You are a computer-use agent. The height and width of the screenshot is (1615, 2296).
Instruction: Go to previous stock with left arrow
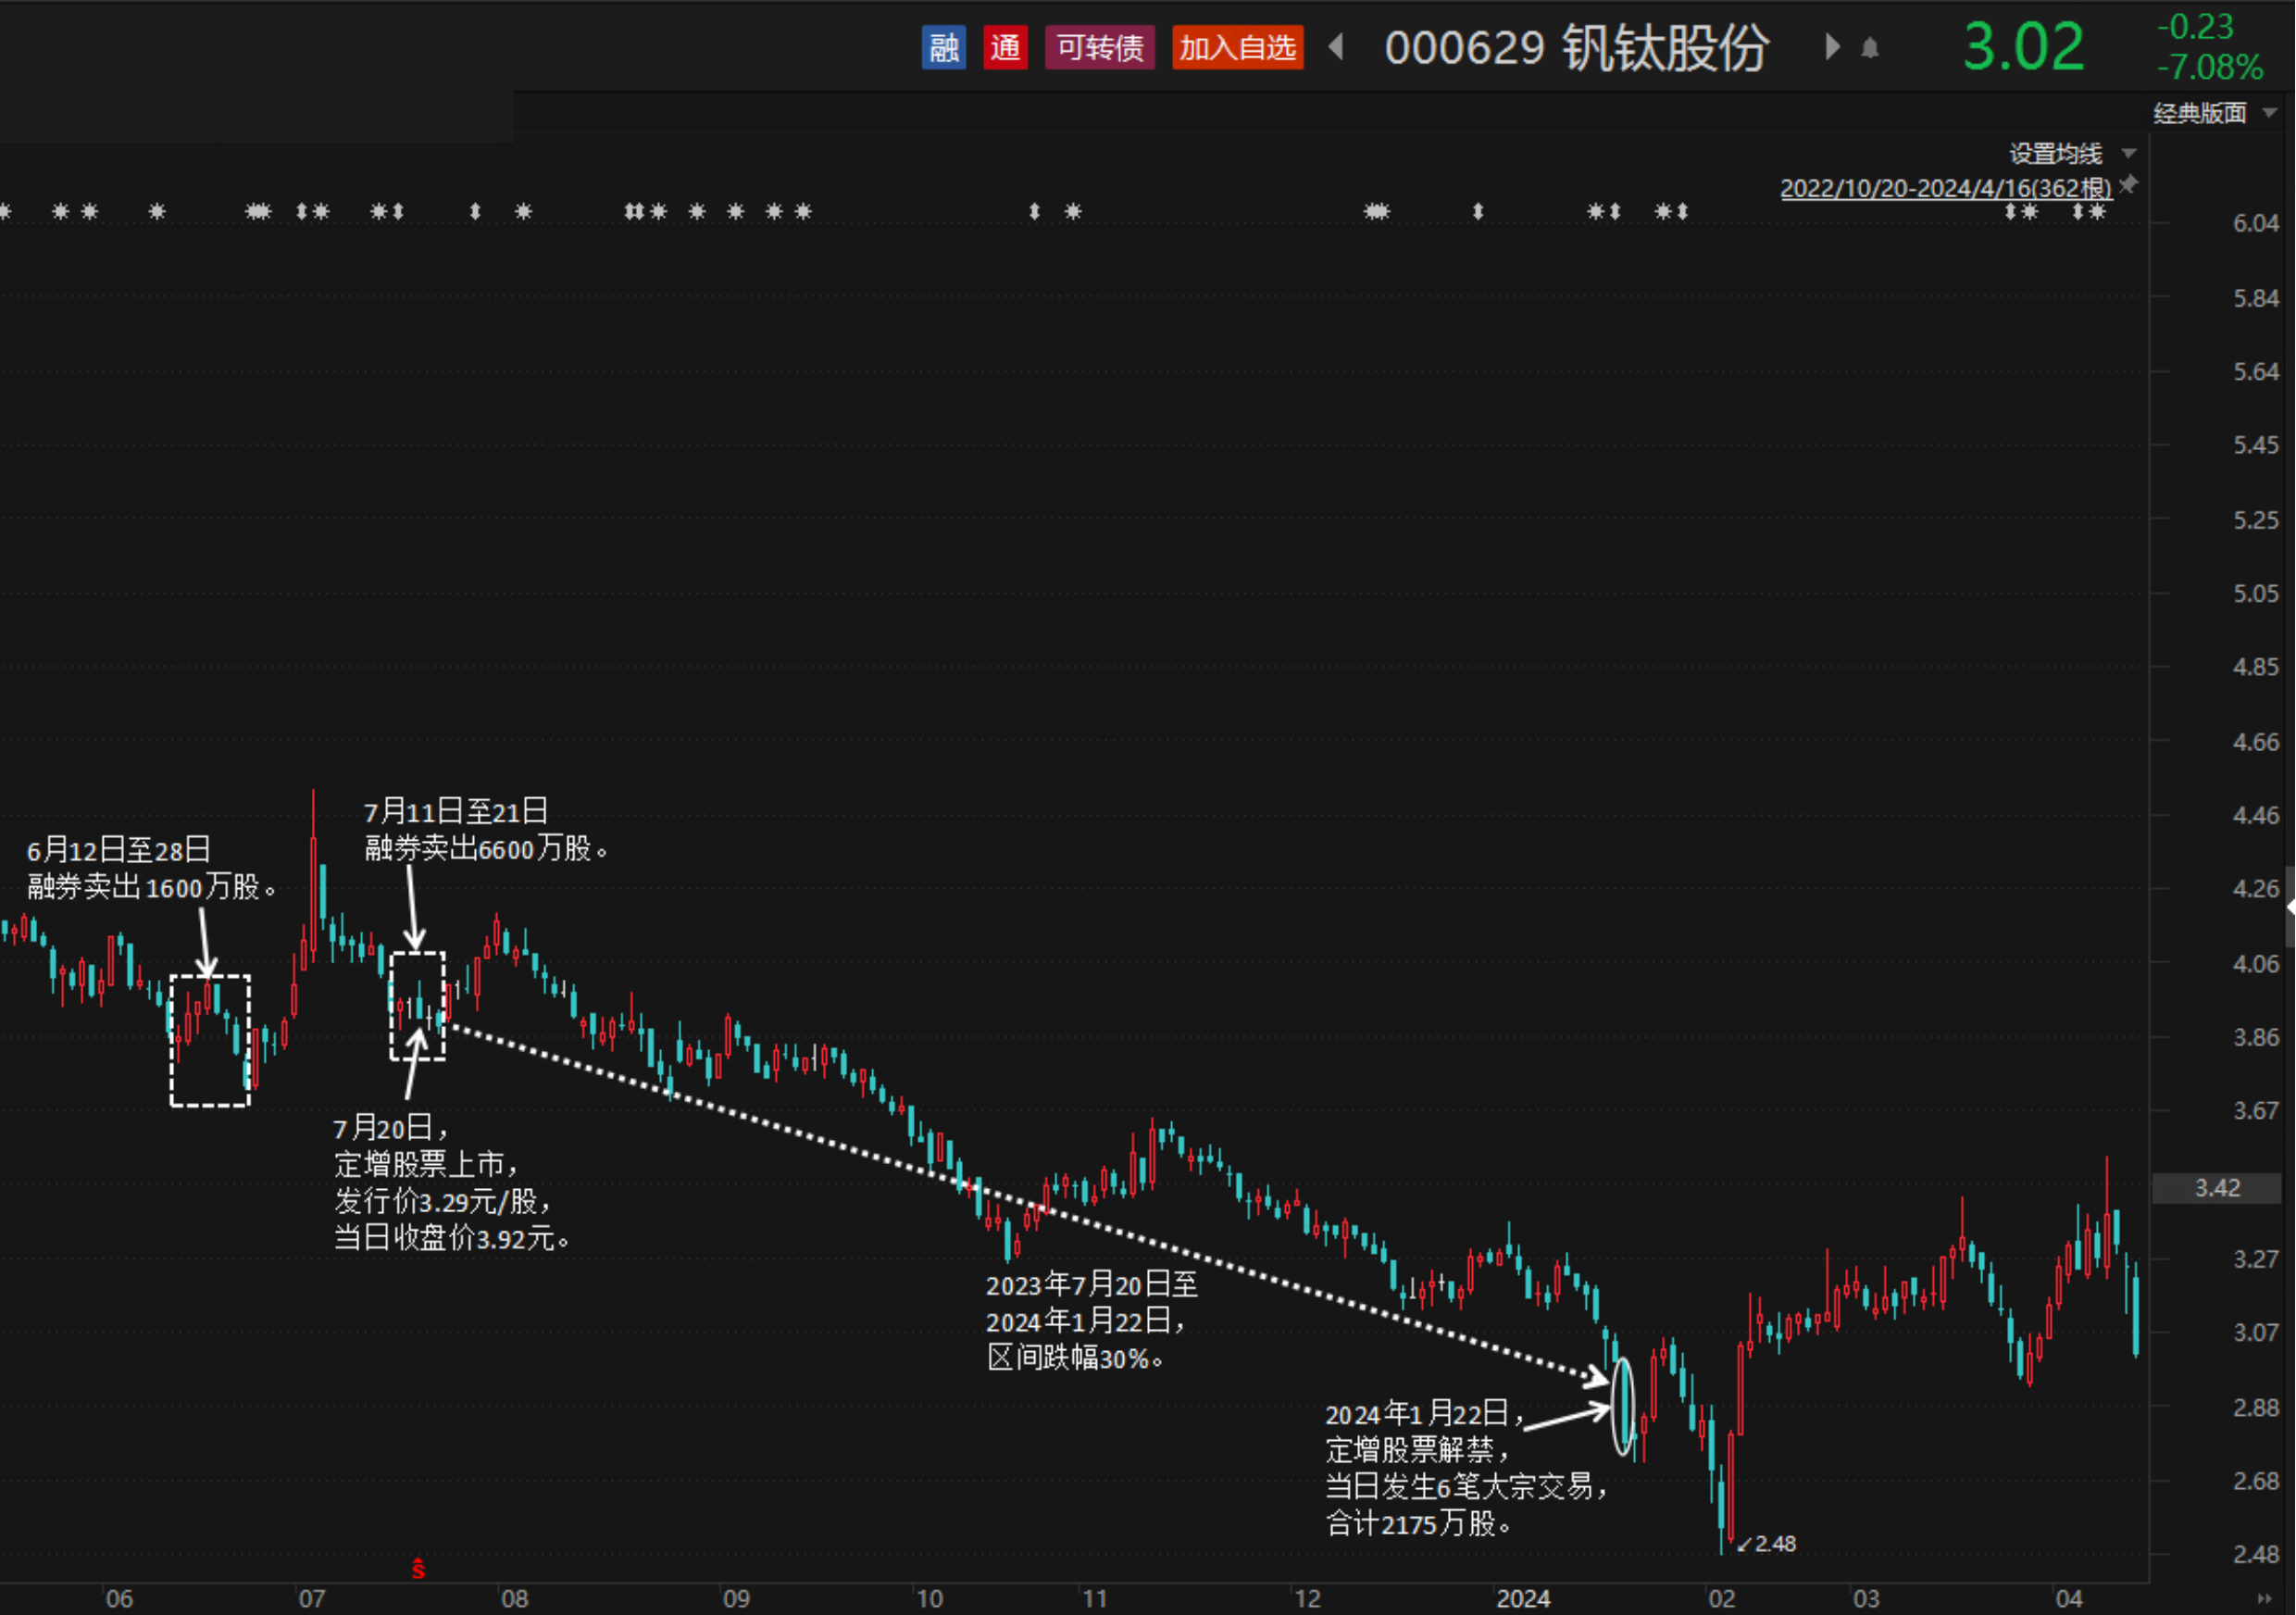[1336, 47]
